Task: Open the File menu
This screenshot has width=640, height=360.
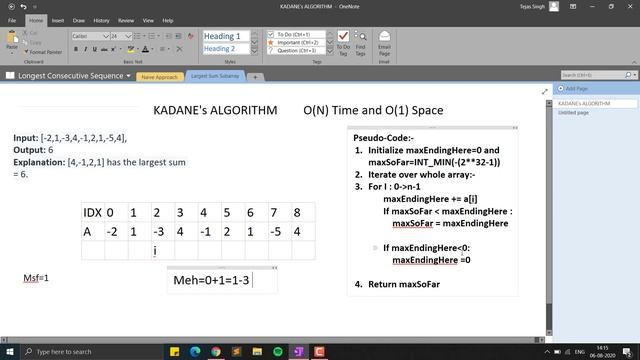Action: click(12, 20)
